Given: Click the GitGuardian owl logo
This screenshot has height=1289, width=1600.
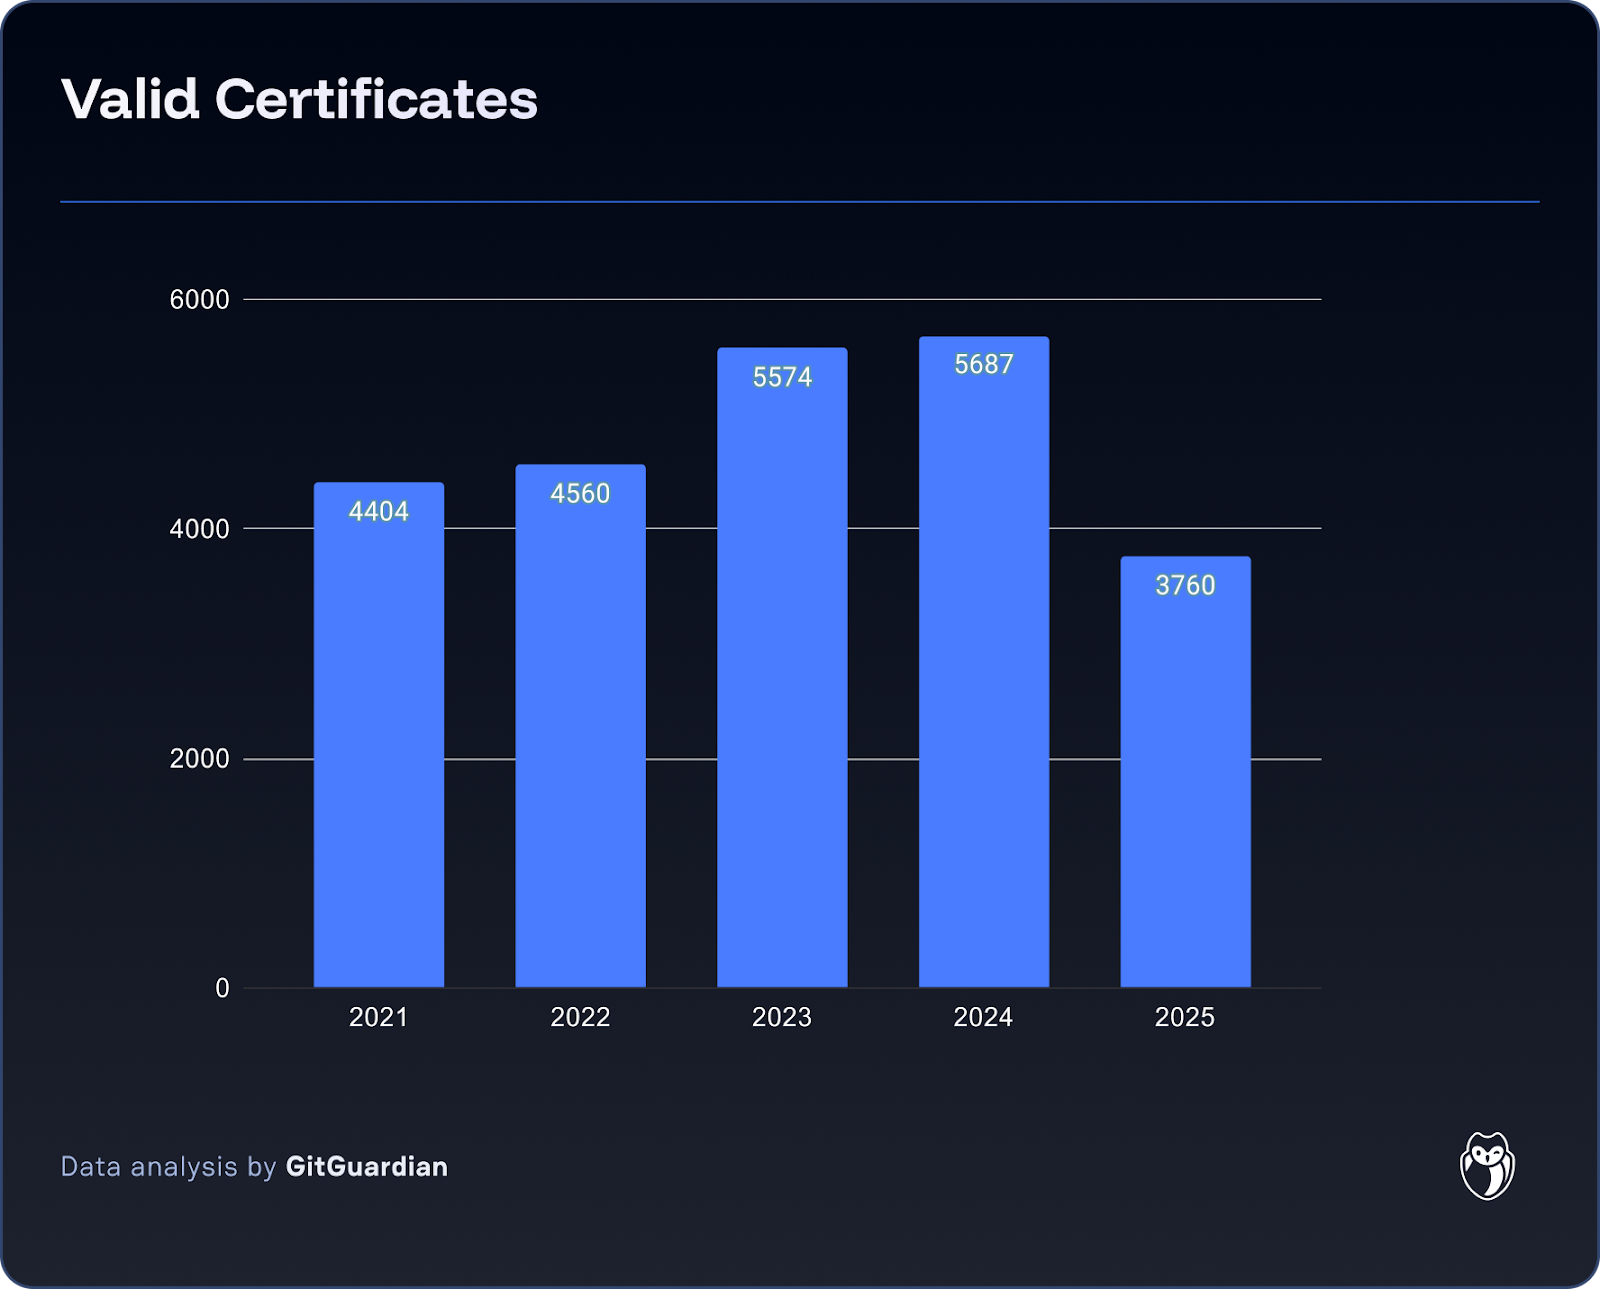Looking at the screenshot, I should click(x=1487, y=1165).
